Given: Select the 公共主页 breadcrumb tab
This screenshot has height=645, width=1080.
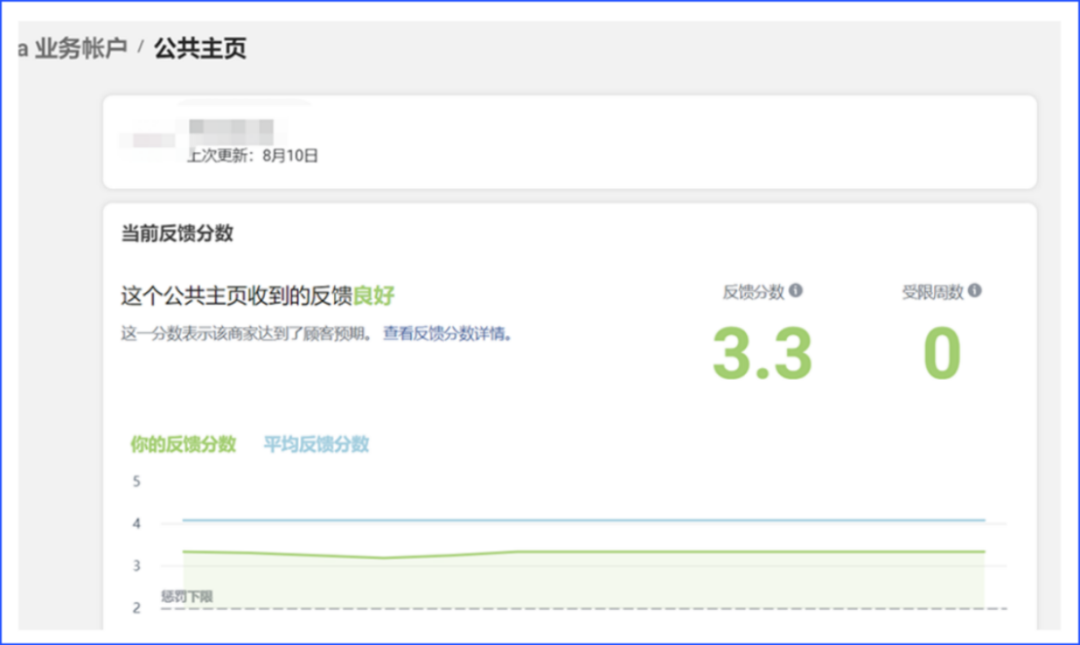Looking at the screenshot, I should coord(200,47).
